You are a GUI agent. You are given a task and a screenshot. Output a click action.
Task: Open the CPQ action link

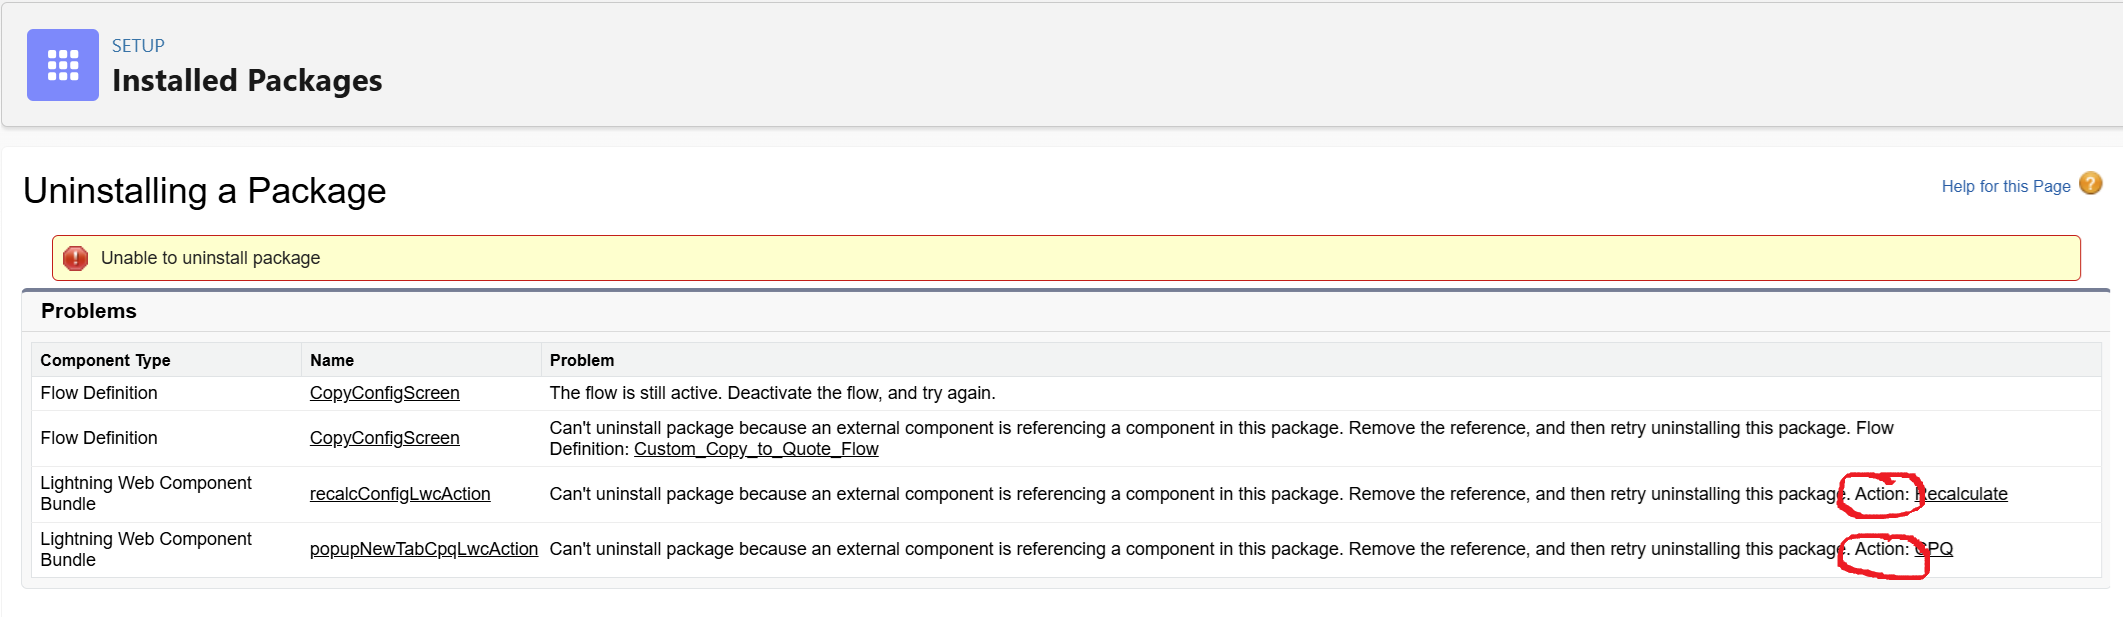1934,549
